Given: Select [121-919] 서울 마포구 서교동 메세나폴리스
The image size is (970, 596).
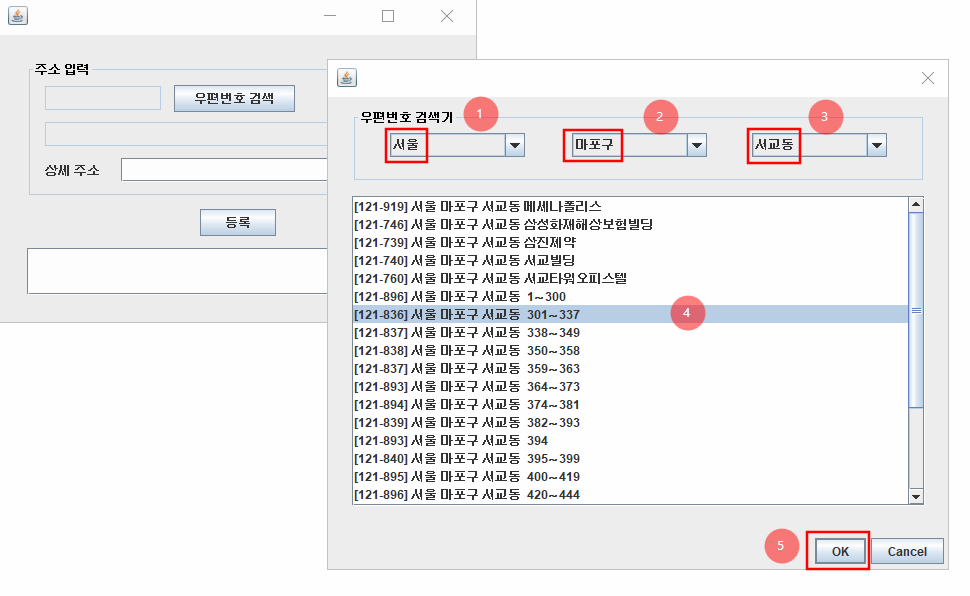Looking at the screenshot, I should click(x=630, y=206).
